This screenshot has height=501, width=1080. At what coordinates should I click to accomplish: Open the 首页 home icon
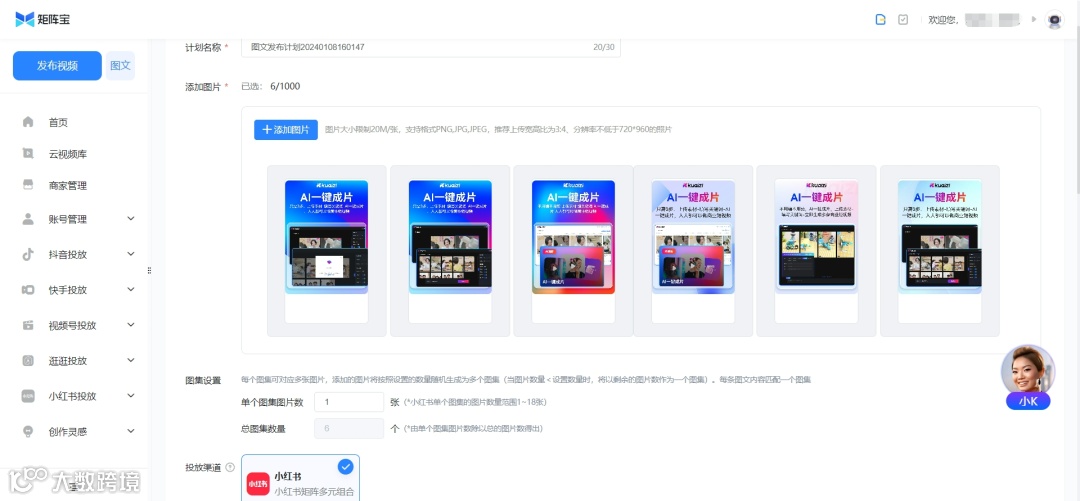coord(28,122)
